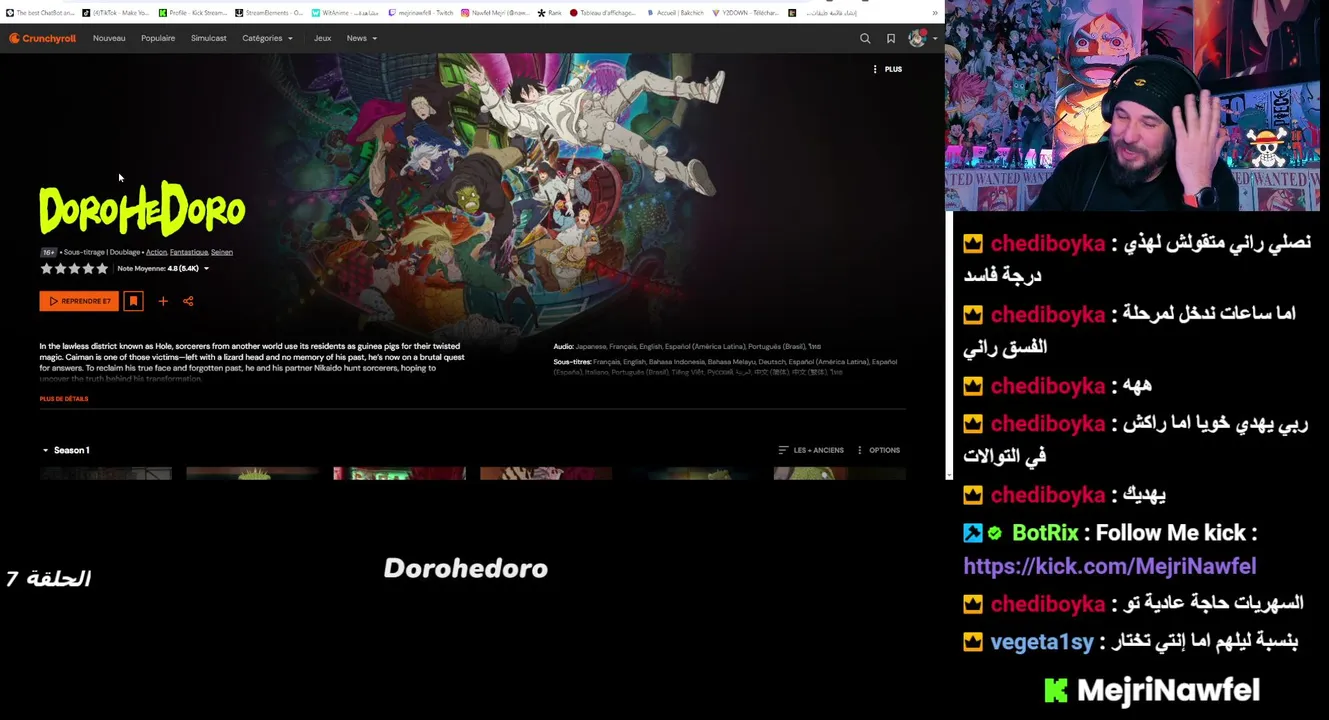
Task: Open the Crunchyroll home logo
Action: click(43, 38)
